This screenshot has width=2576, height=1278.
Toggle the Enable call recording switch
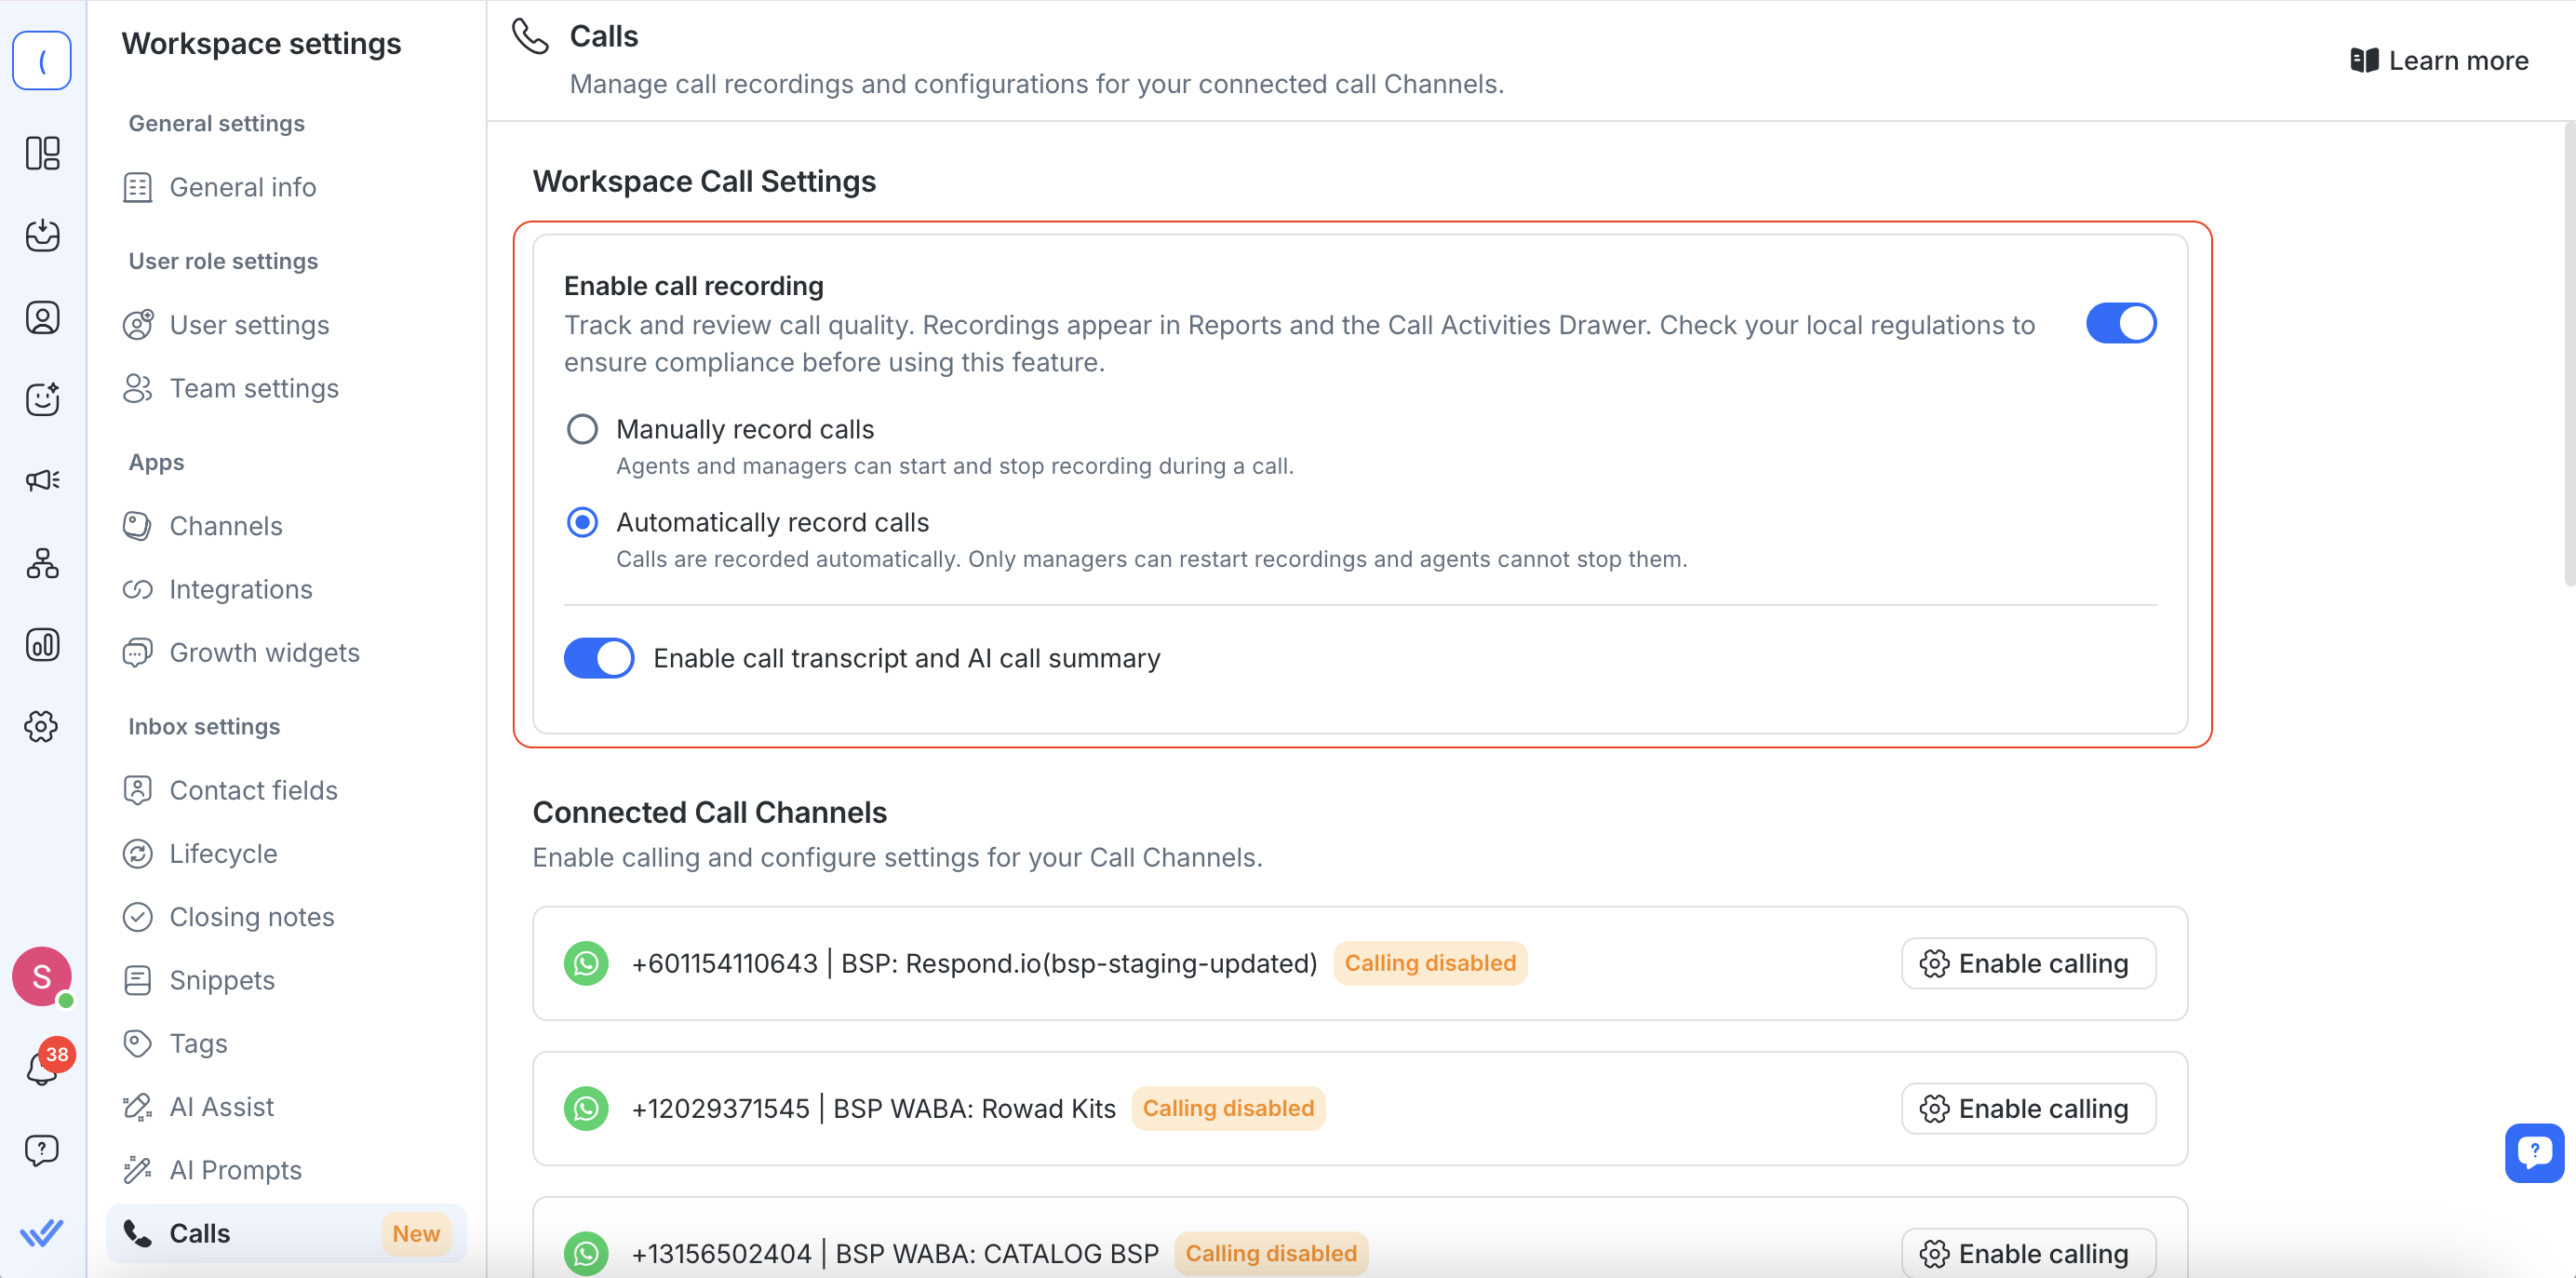click(2120, 324)
